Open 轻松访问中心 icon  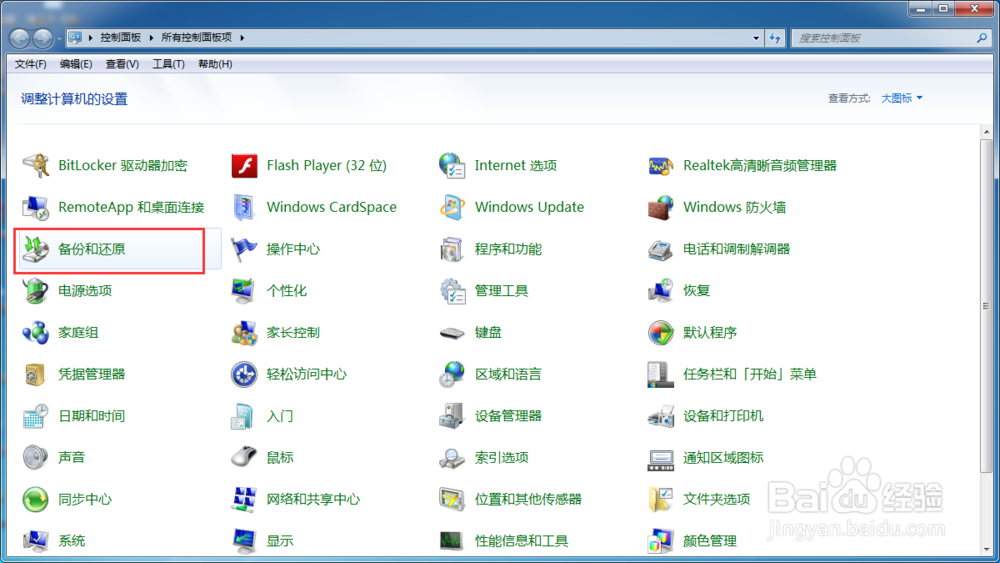click(244, 374)
